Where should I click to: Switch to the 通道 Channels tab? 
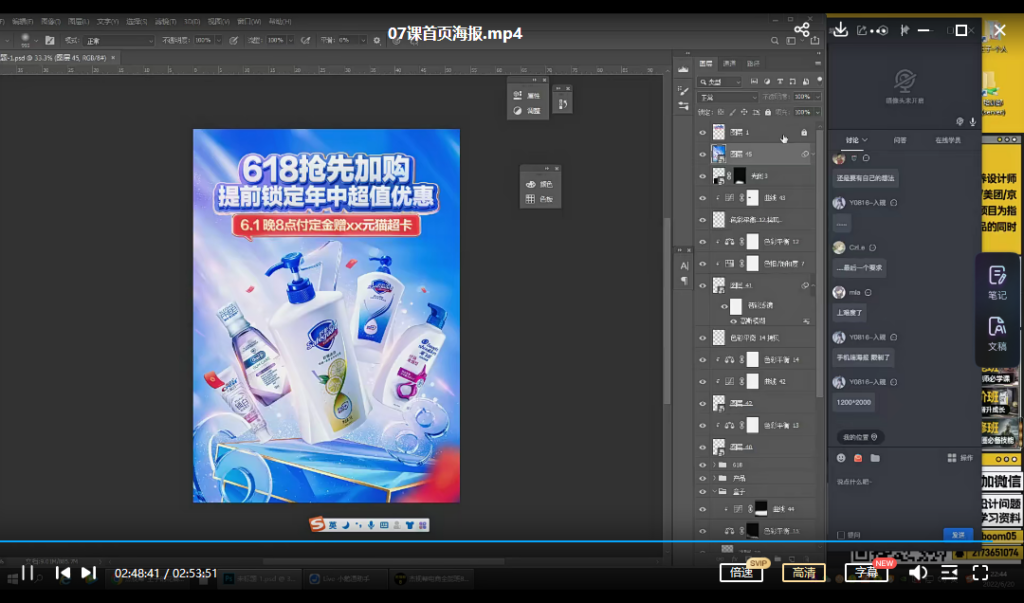pyautogui.click(x=729, y=63)
